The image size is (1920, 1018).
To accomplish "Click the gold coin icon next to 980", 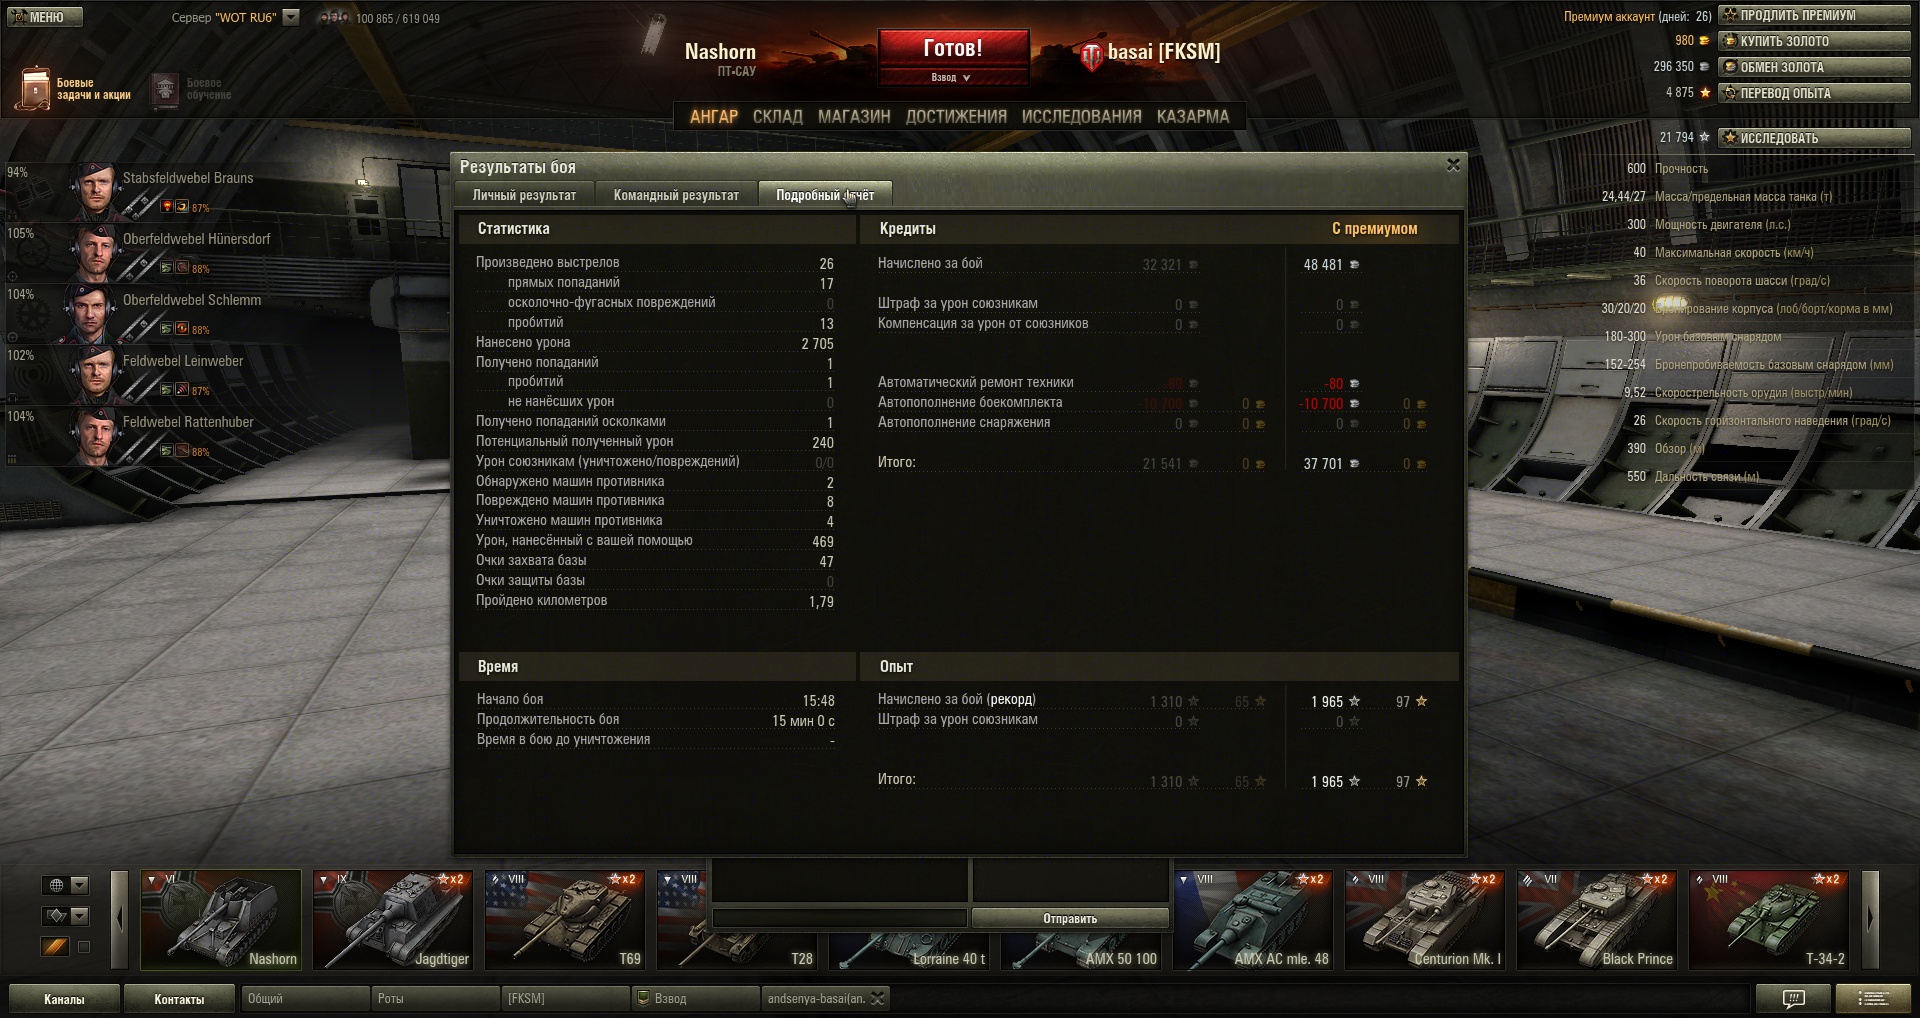I will pos(1704,41).
